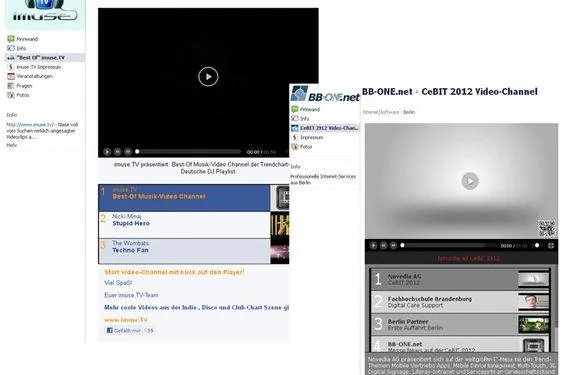562x375 pixels.
Task: Follow the www.imuse.tv link in Info
Action: [30, 125]
